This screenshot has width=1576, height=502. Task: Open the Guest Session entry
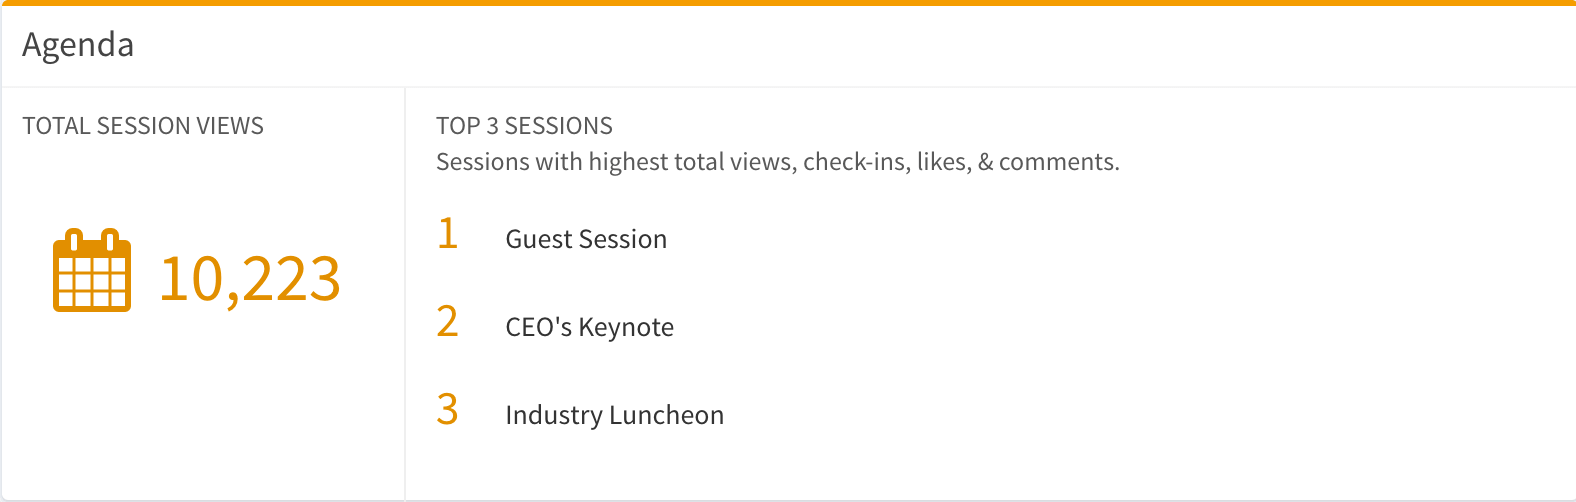[586, 239]
